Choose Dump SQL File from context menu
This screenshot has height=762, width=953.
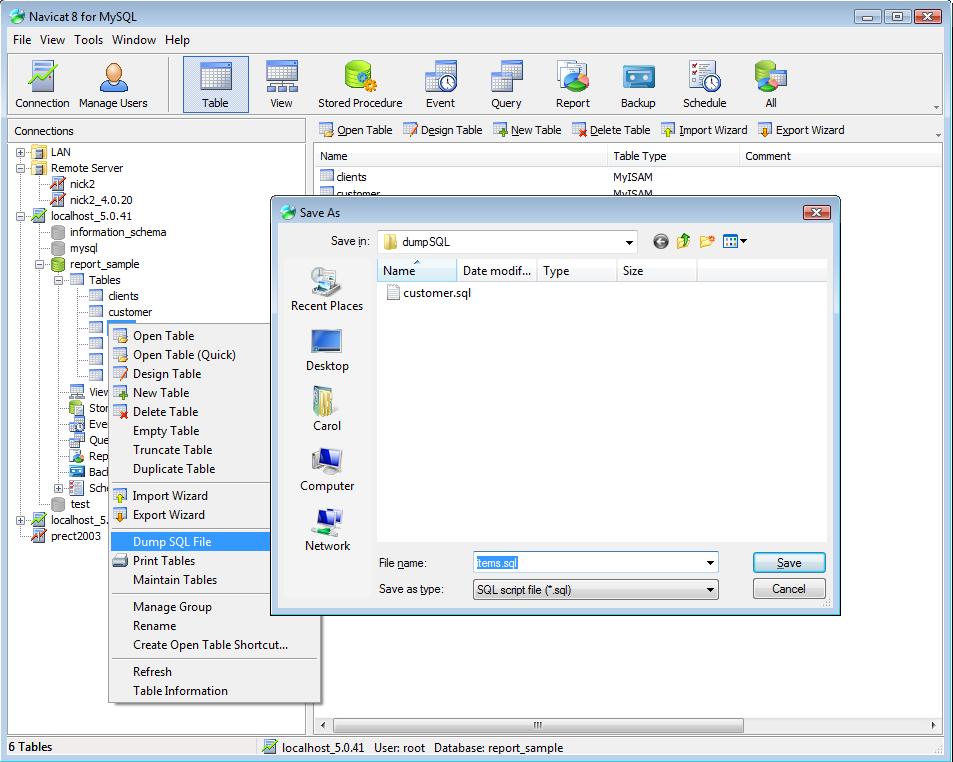click(x=190, y=541)
